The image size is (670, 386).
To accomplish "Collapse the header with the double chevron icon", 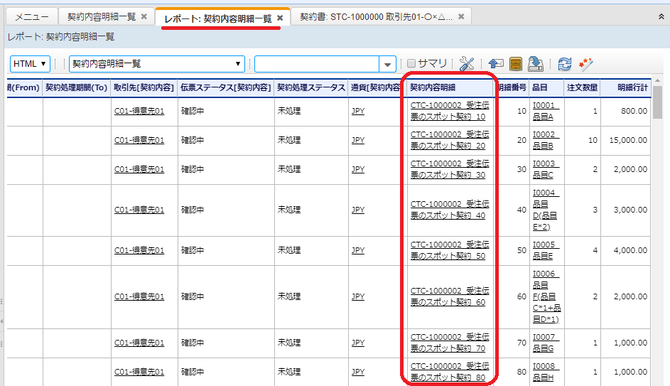I will tap(661, 17).
